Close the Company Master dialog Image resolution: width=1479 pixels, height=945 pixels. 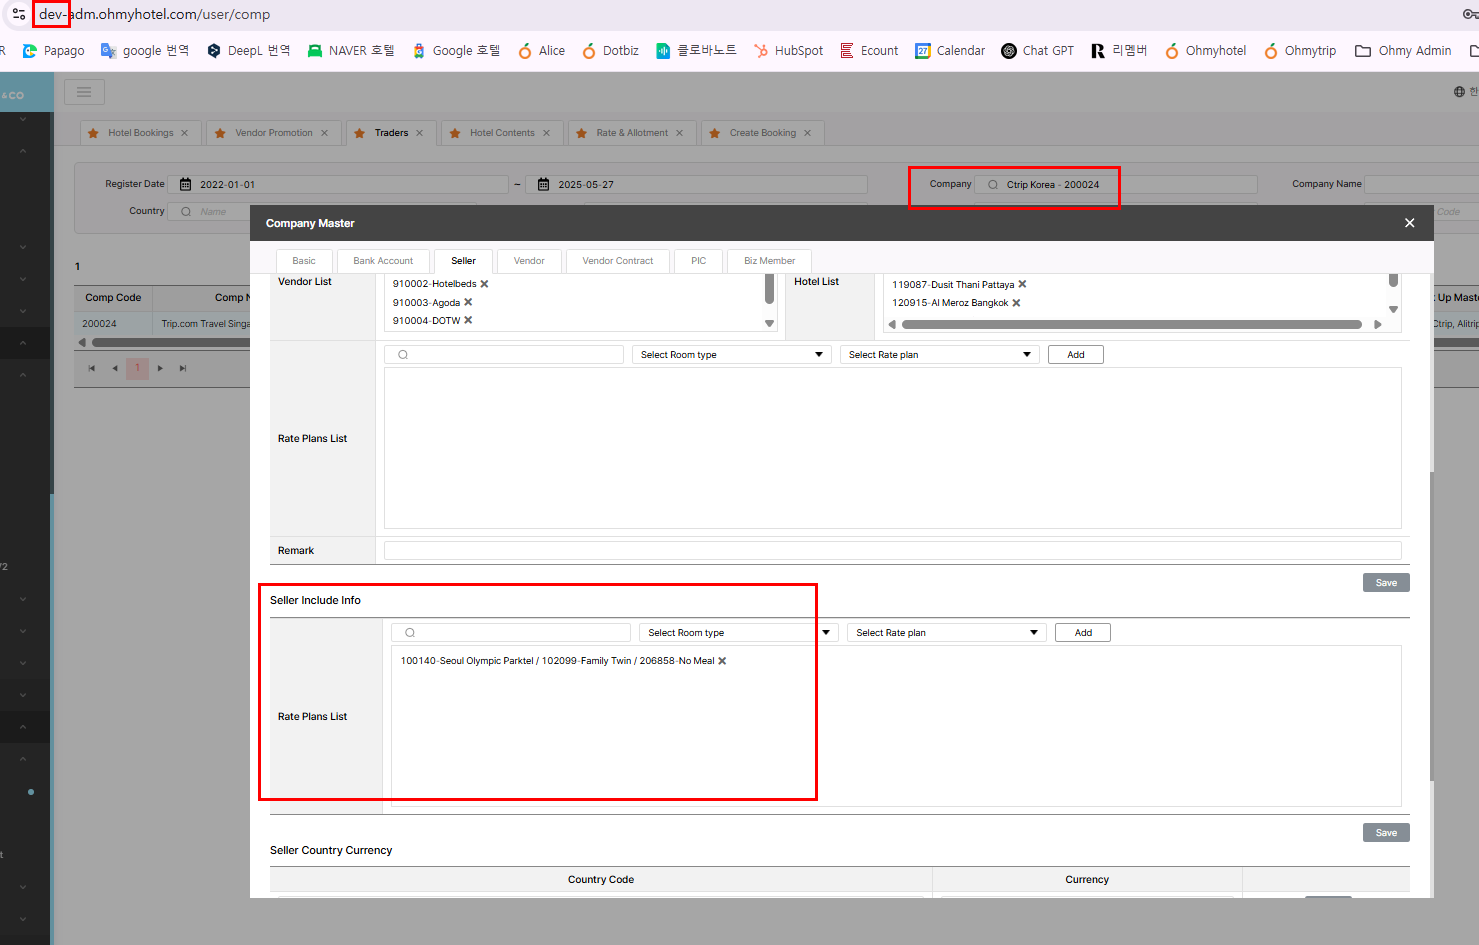coord(1409,223)
